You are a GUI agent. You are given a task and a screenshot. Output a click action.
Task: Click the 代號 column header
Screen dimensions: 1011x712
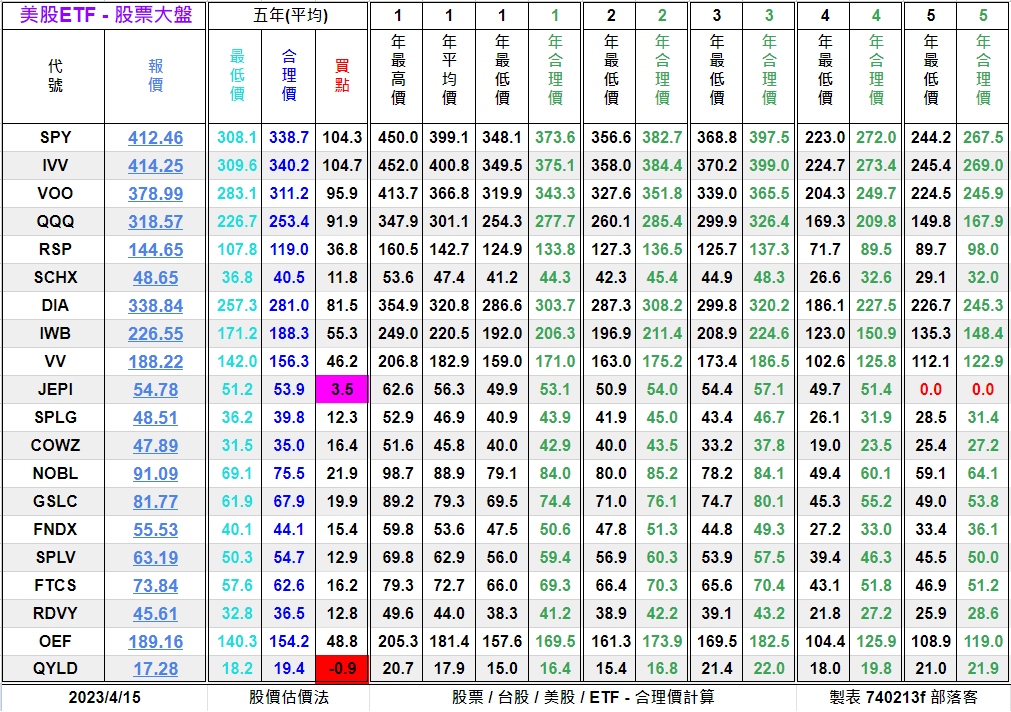coord(55,76)
